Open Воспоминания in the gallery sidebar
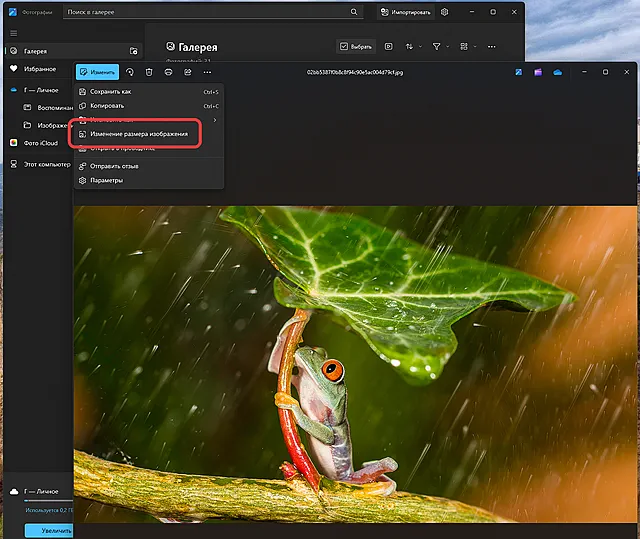The image size is (640, 539). (47, 108)
